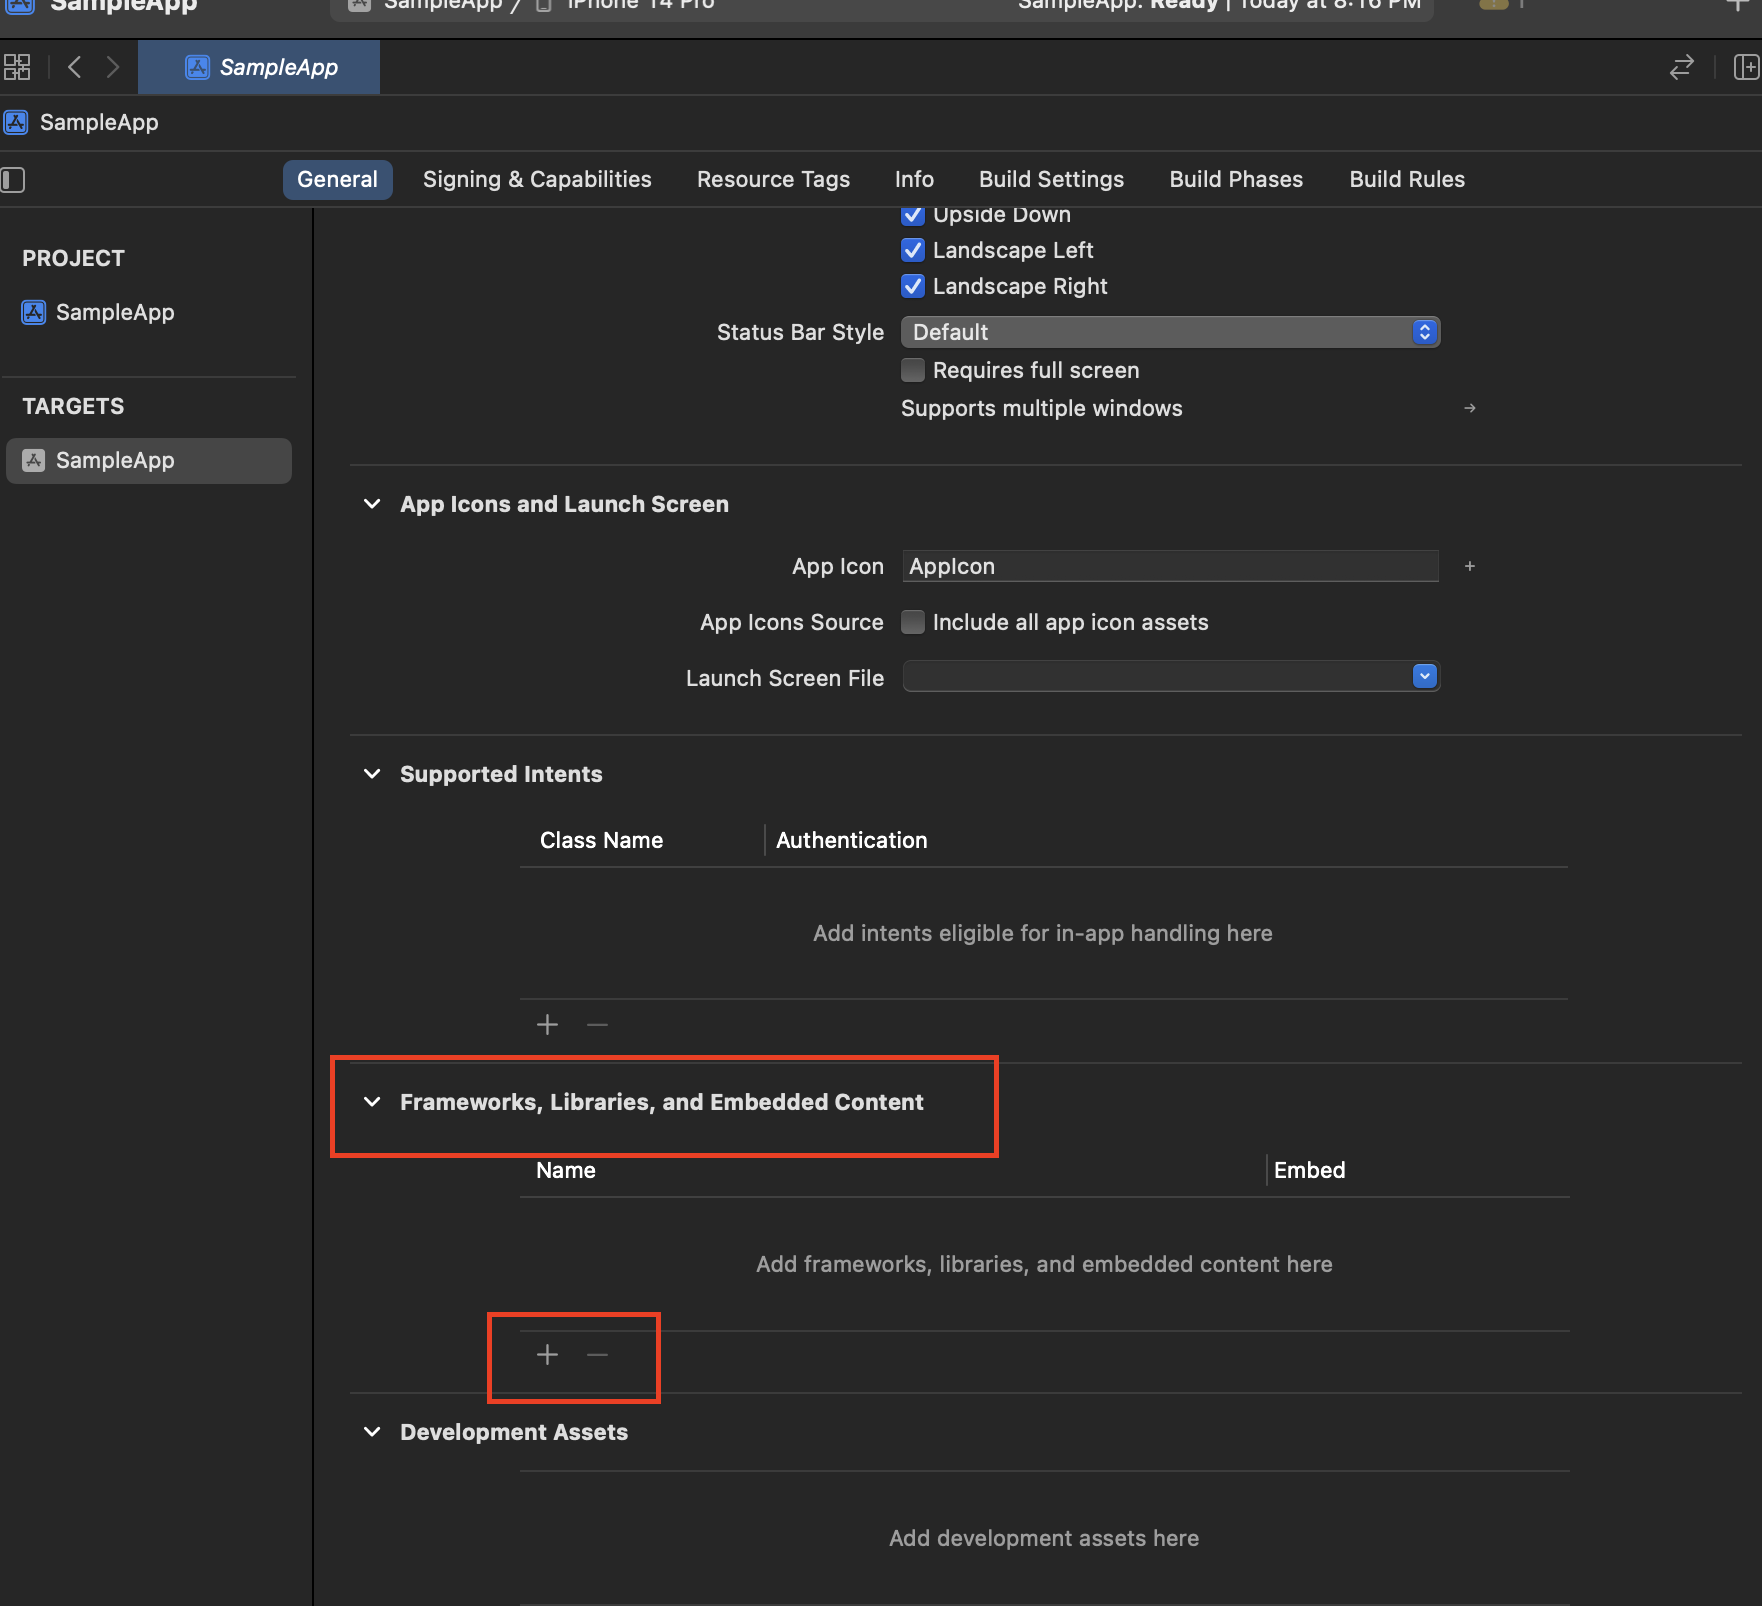
Task: Click the SampleApp breadcrumb label
Action: pos(99,122)
